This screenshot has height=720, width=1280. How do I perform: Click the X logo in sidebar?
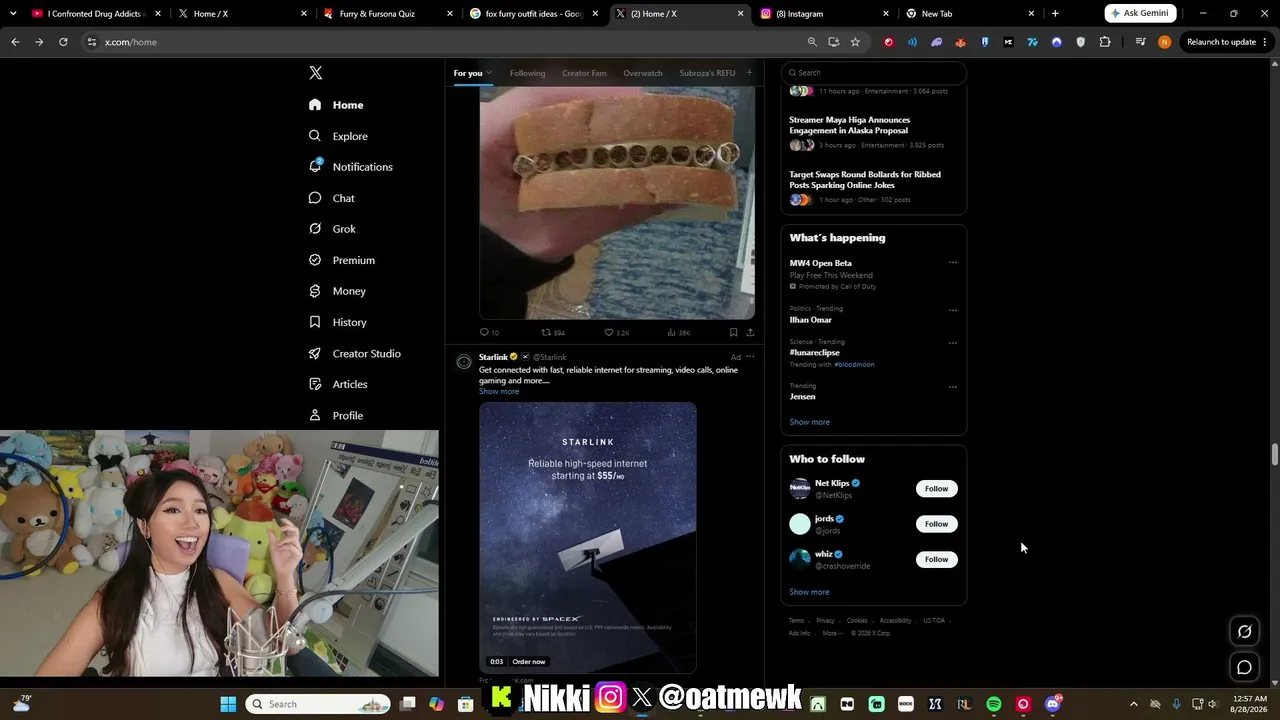[x=315, y=73]
